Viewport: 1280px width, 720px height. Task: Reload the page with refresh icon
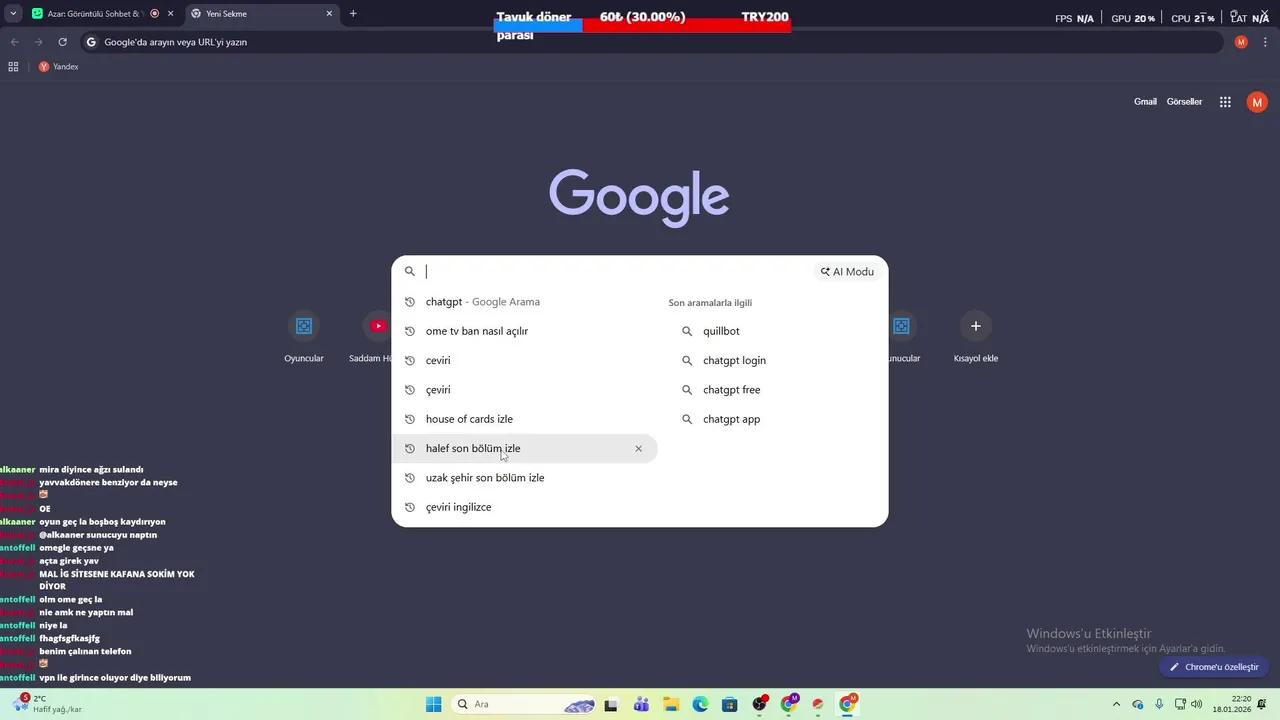click(x=62, y=42)
